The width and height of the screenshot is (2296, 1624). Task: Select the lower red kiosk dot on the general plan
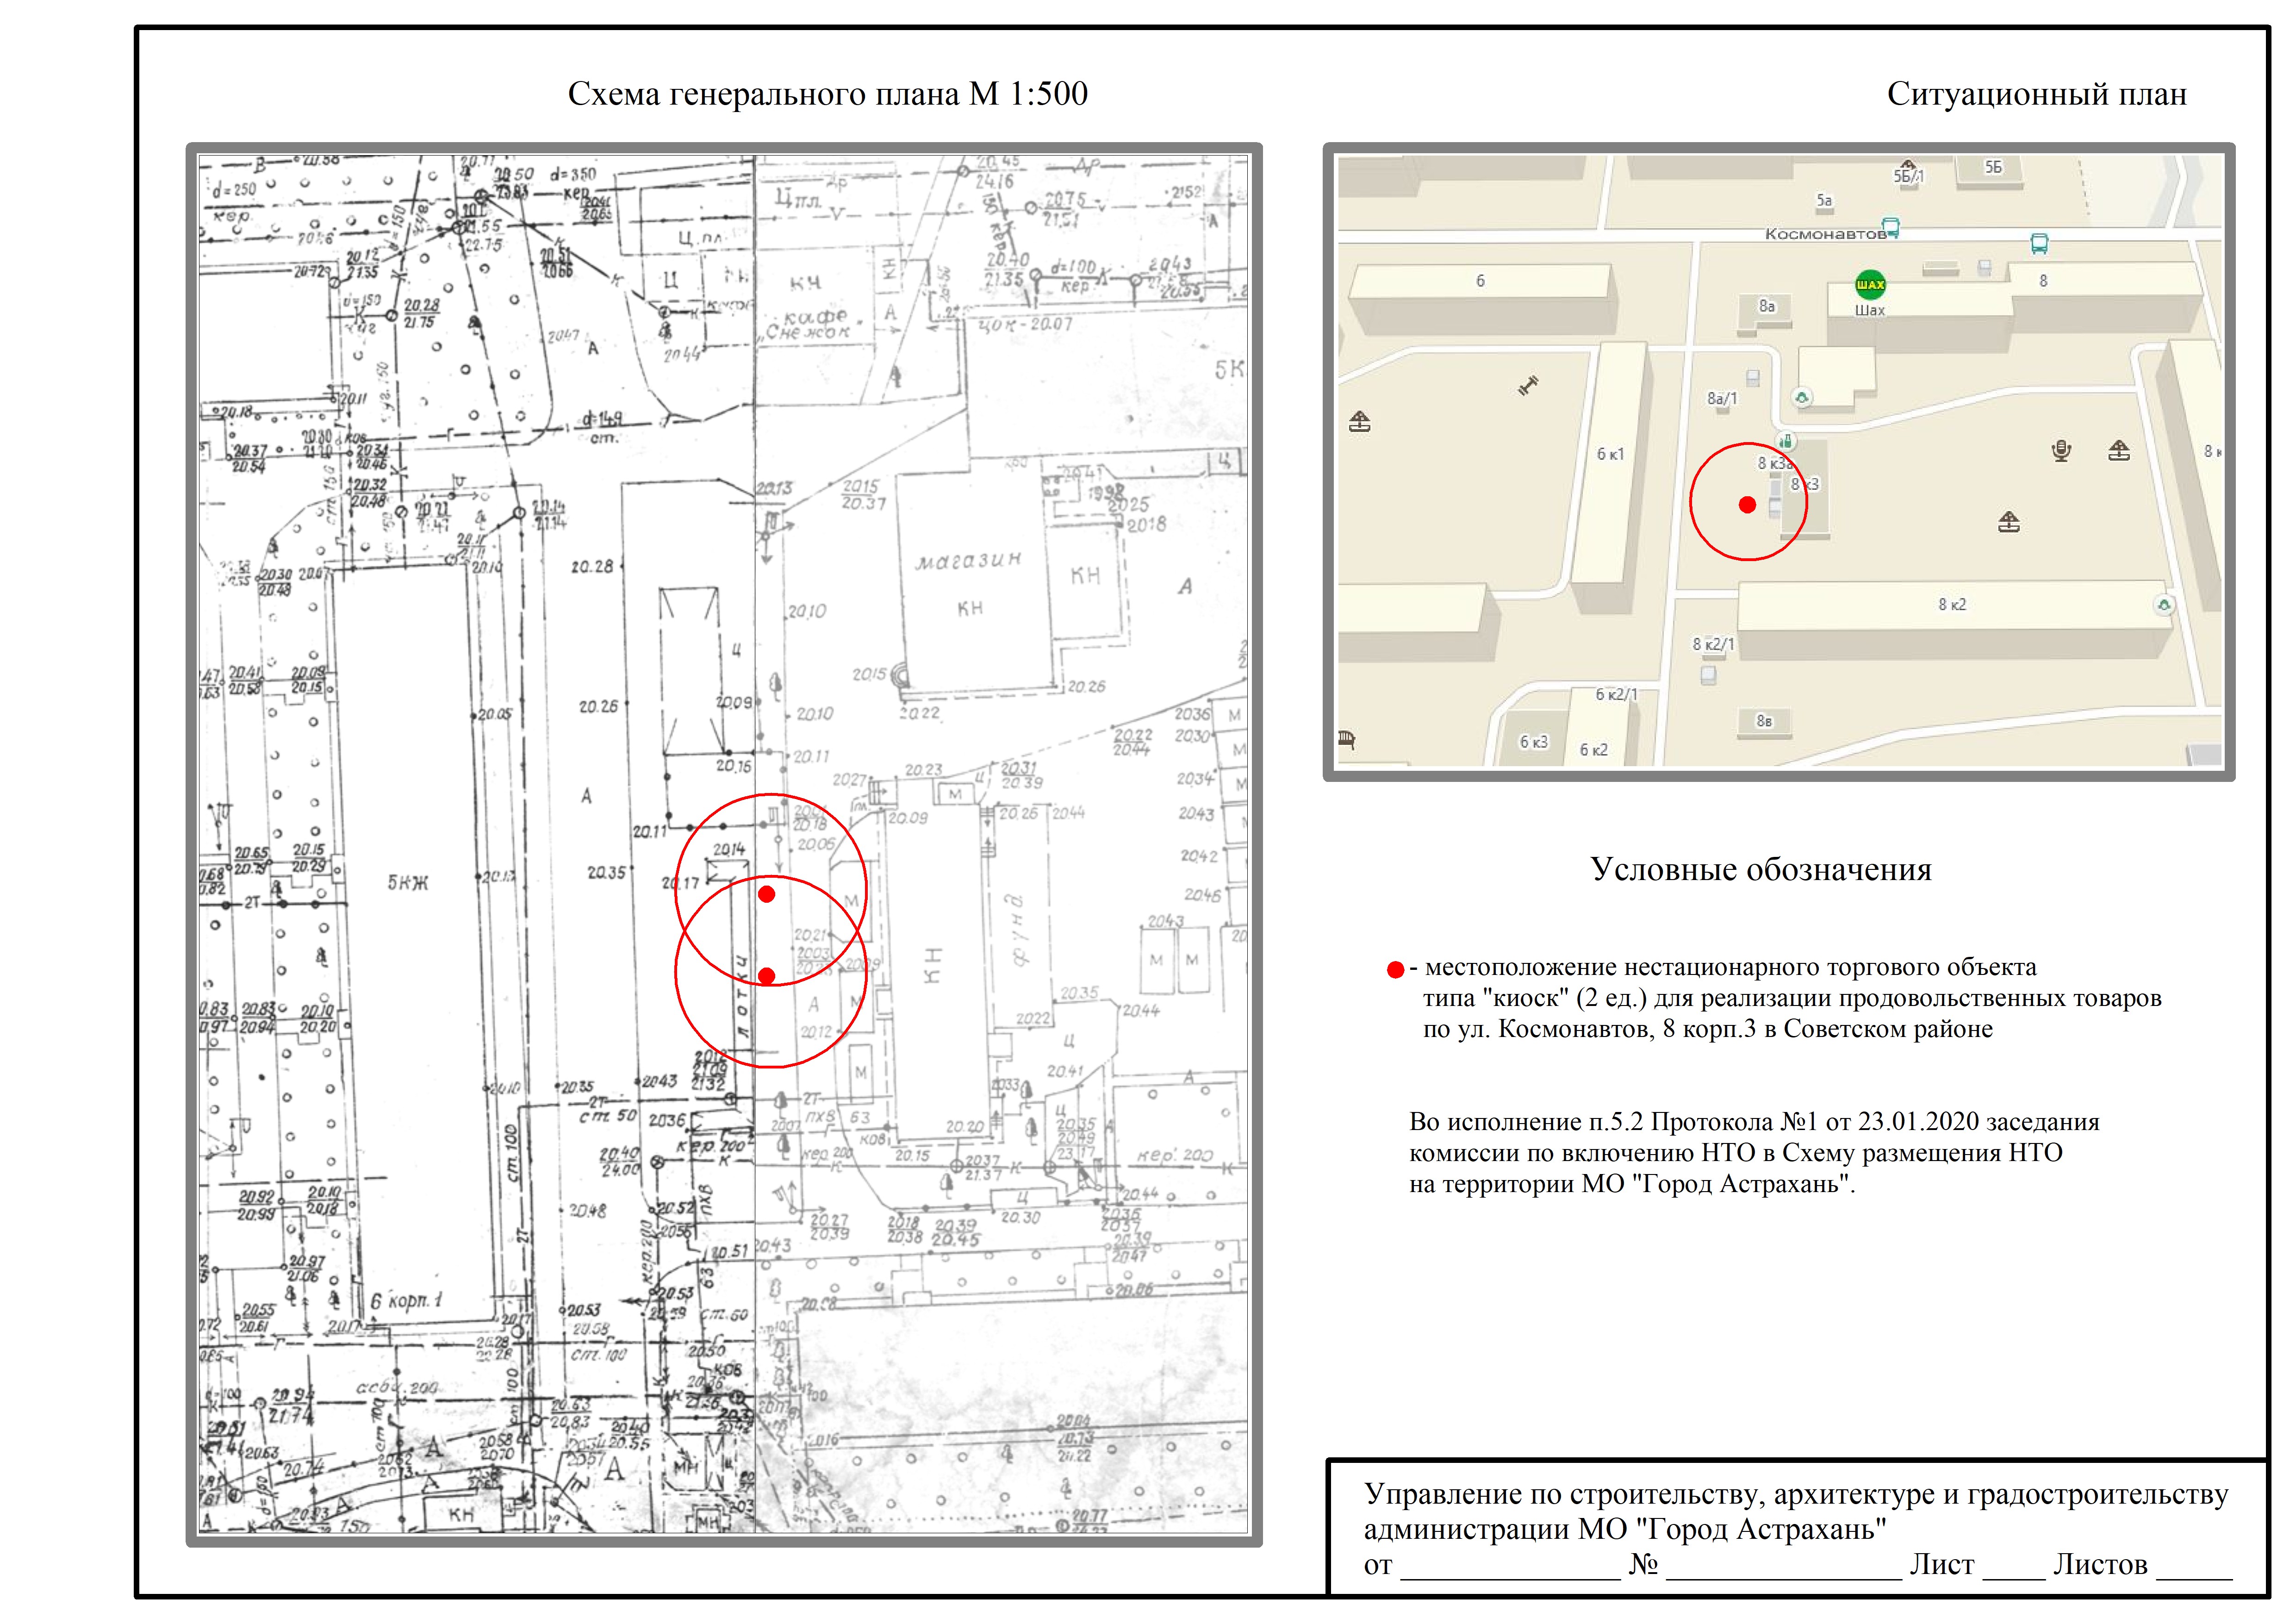[x=766, y=976]
